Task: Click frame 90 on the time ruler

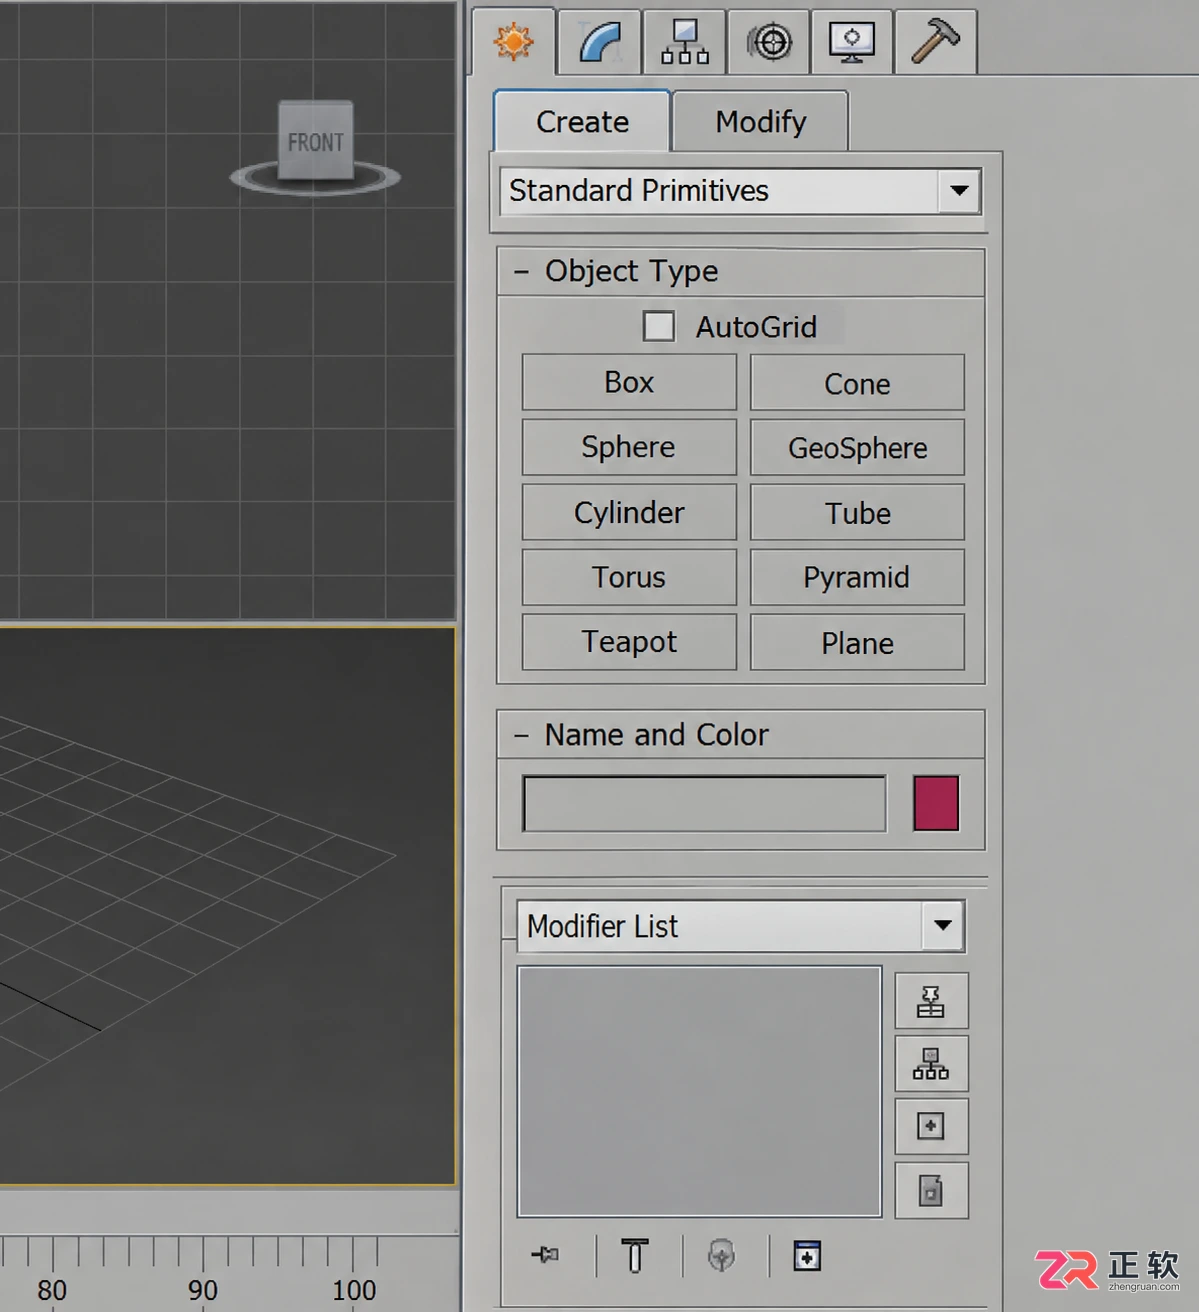Action: pos(203,1290)
